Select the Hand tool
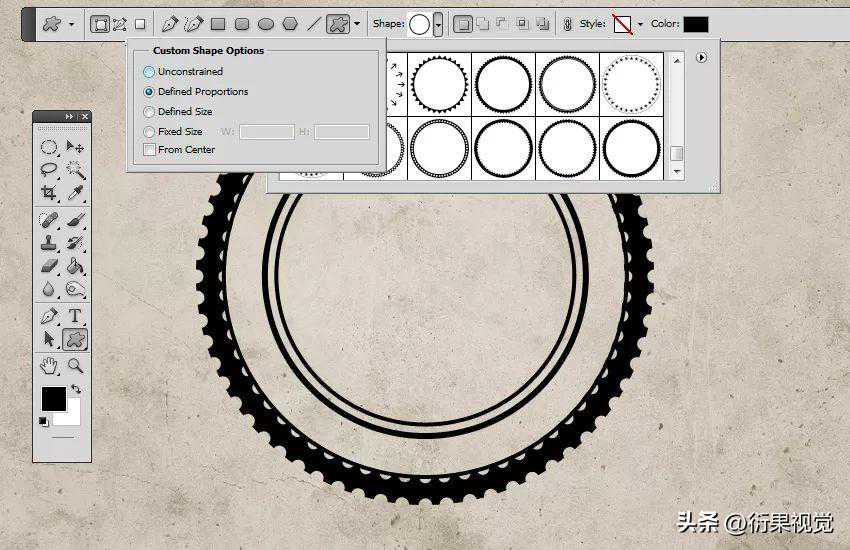 (49, 365)
